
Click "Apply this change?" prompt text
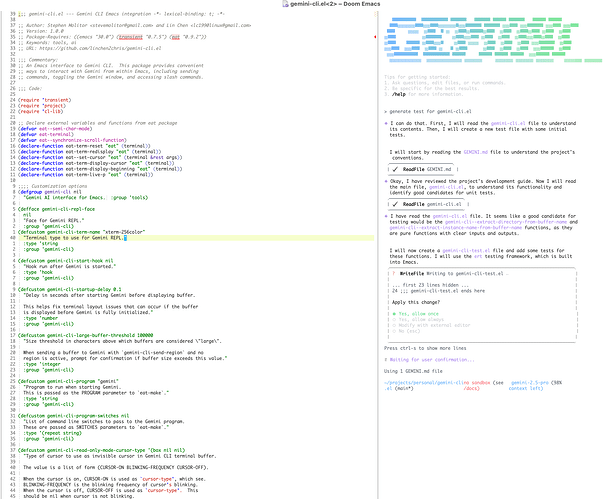416,302
